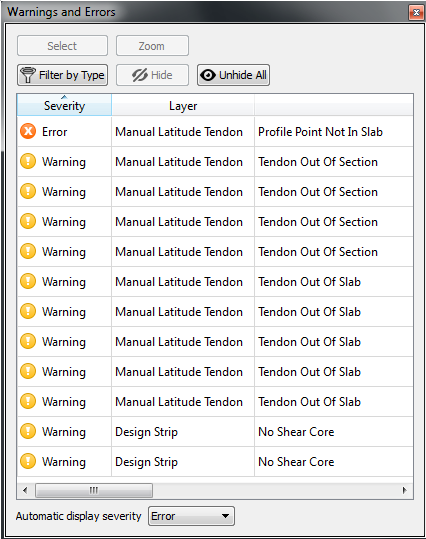The width and height of the screenshot is (426, 539).
Task: Click the horizontal scrollbar thumb
Action: coord(94,490)
